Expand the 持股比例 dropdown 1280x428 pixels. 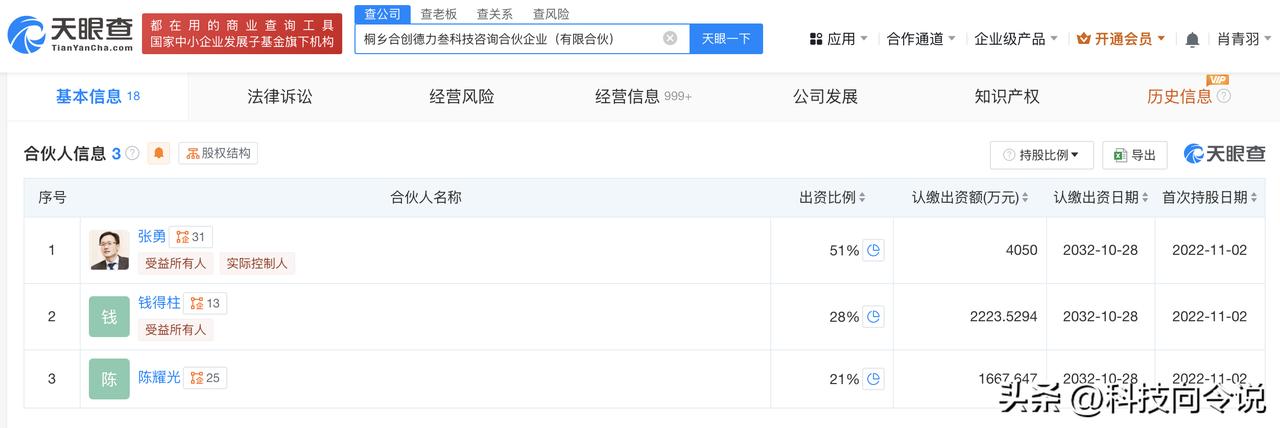coord(1041,155)
